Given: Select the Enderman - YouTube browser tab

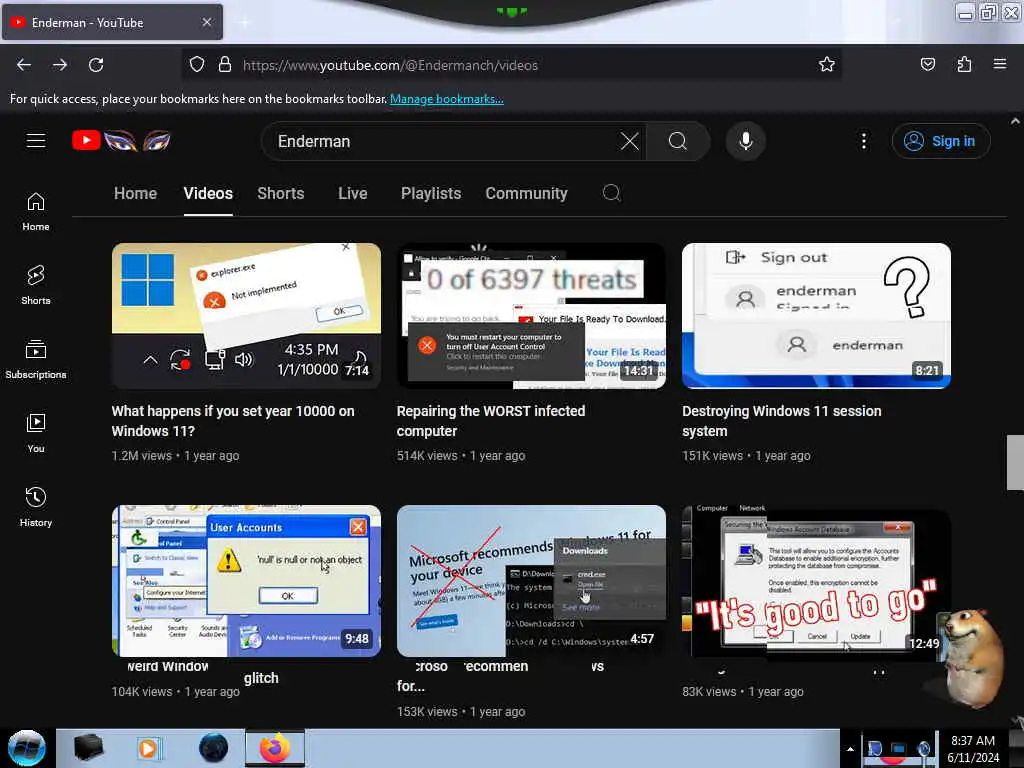Looking at the screenshot, I should pos(112,22).
